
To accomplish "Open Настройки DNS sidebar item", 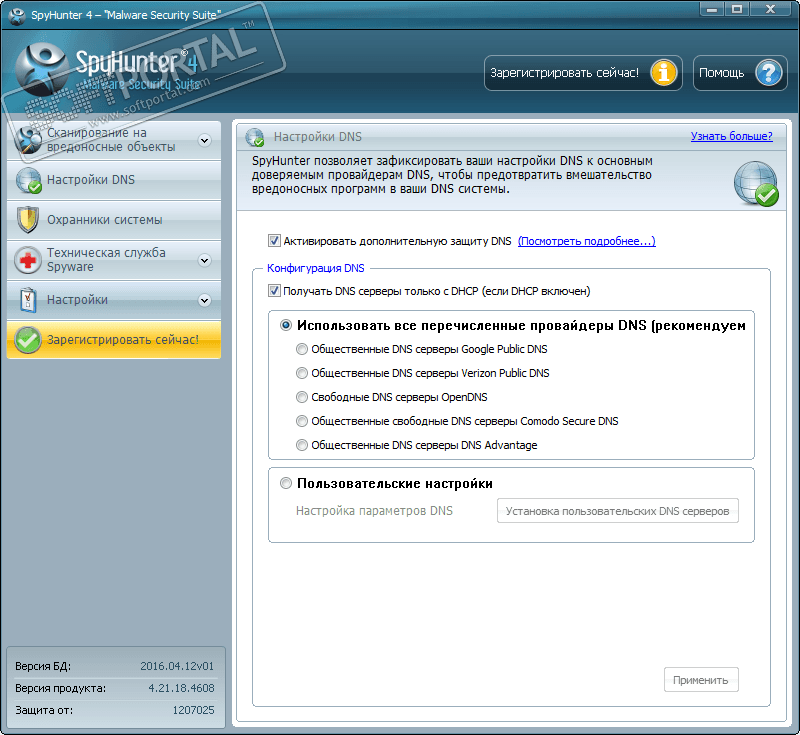I will [x=114, y=180].
